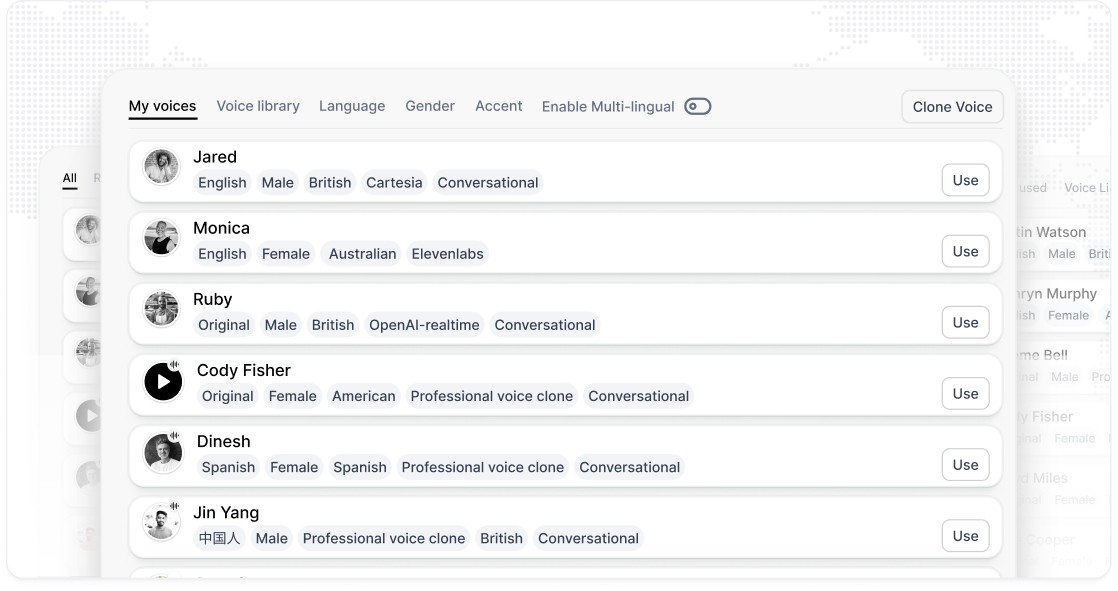
Task: Select the All tab in background panel
Action: (x=69, y=178)
